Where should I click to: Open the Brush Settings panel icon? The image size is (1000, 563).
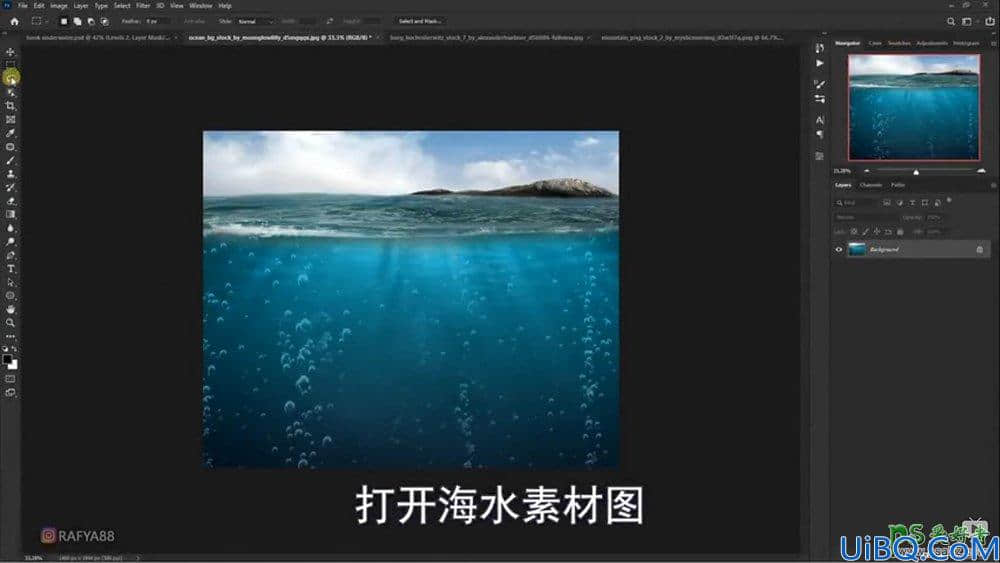pos(820,84)
